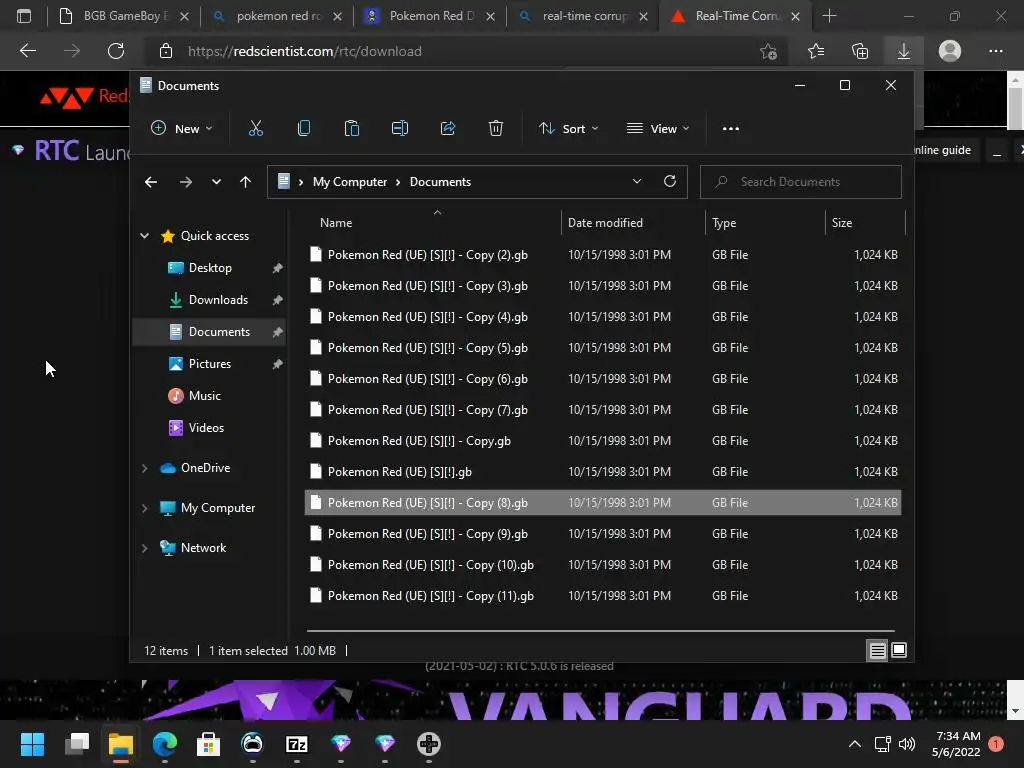This screenshot has height=768, width=1024.
Task: Collapse the Quick access tree
Action: tap(144, 236)
